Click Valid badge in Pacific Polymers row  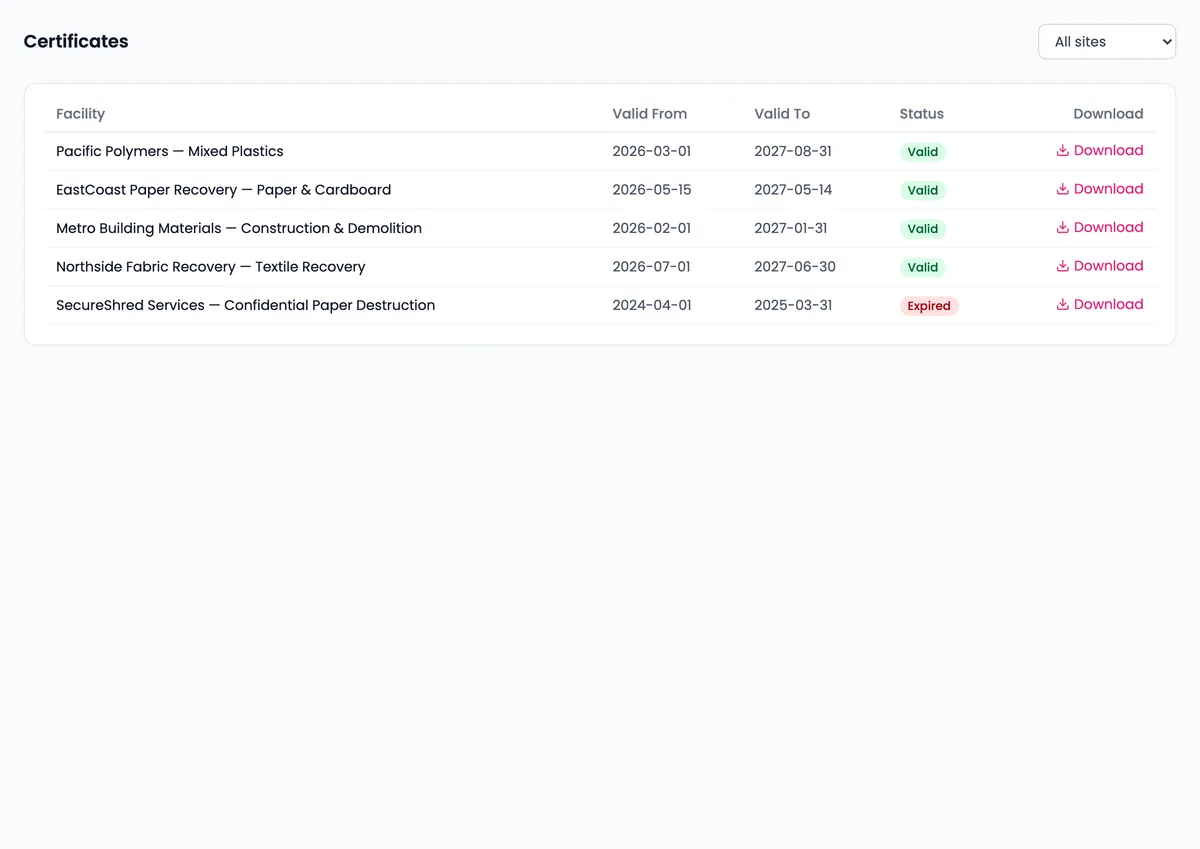point(922,152)
